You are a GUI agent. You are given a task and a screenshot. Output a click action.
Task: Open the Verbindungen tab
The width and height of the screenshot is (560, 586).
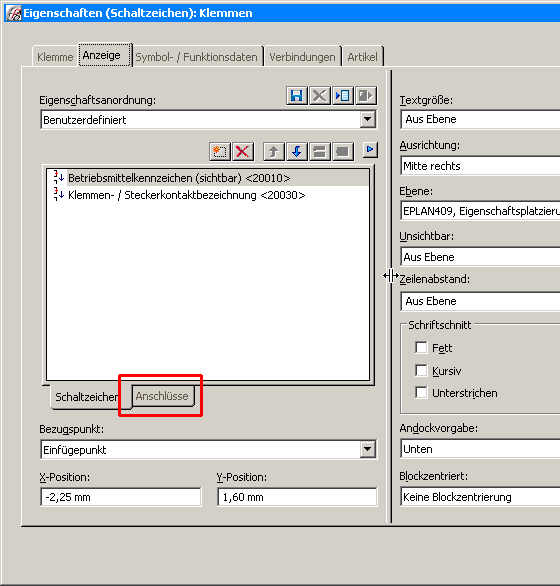tap(302, 57)
